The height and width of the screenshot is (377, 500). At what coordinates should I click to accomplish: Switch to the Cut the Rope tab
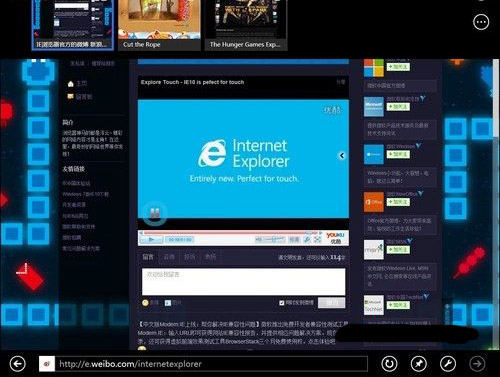[x=159, y=25]
